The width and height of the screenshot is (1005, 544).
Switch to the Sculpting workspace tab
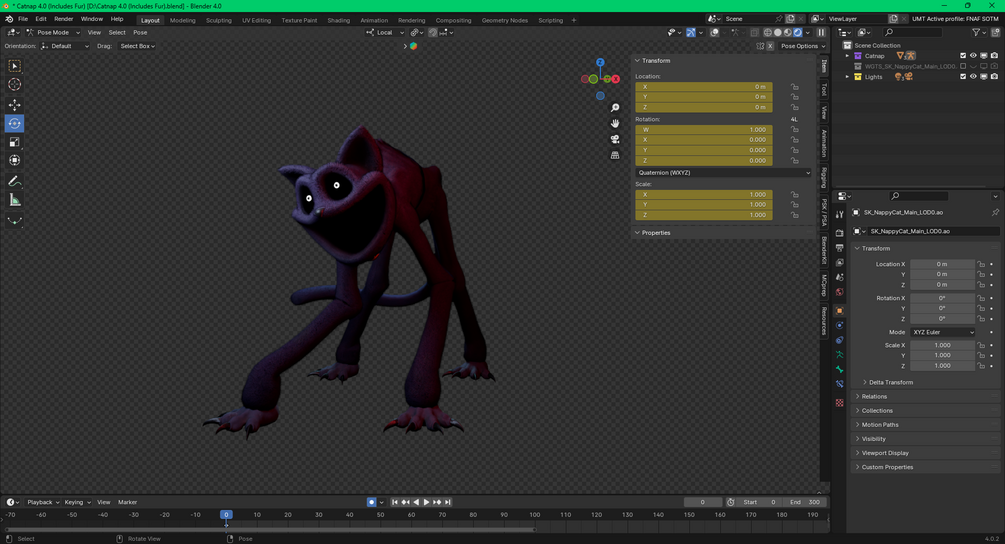click(x=218, y=20)
